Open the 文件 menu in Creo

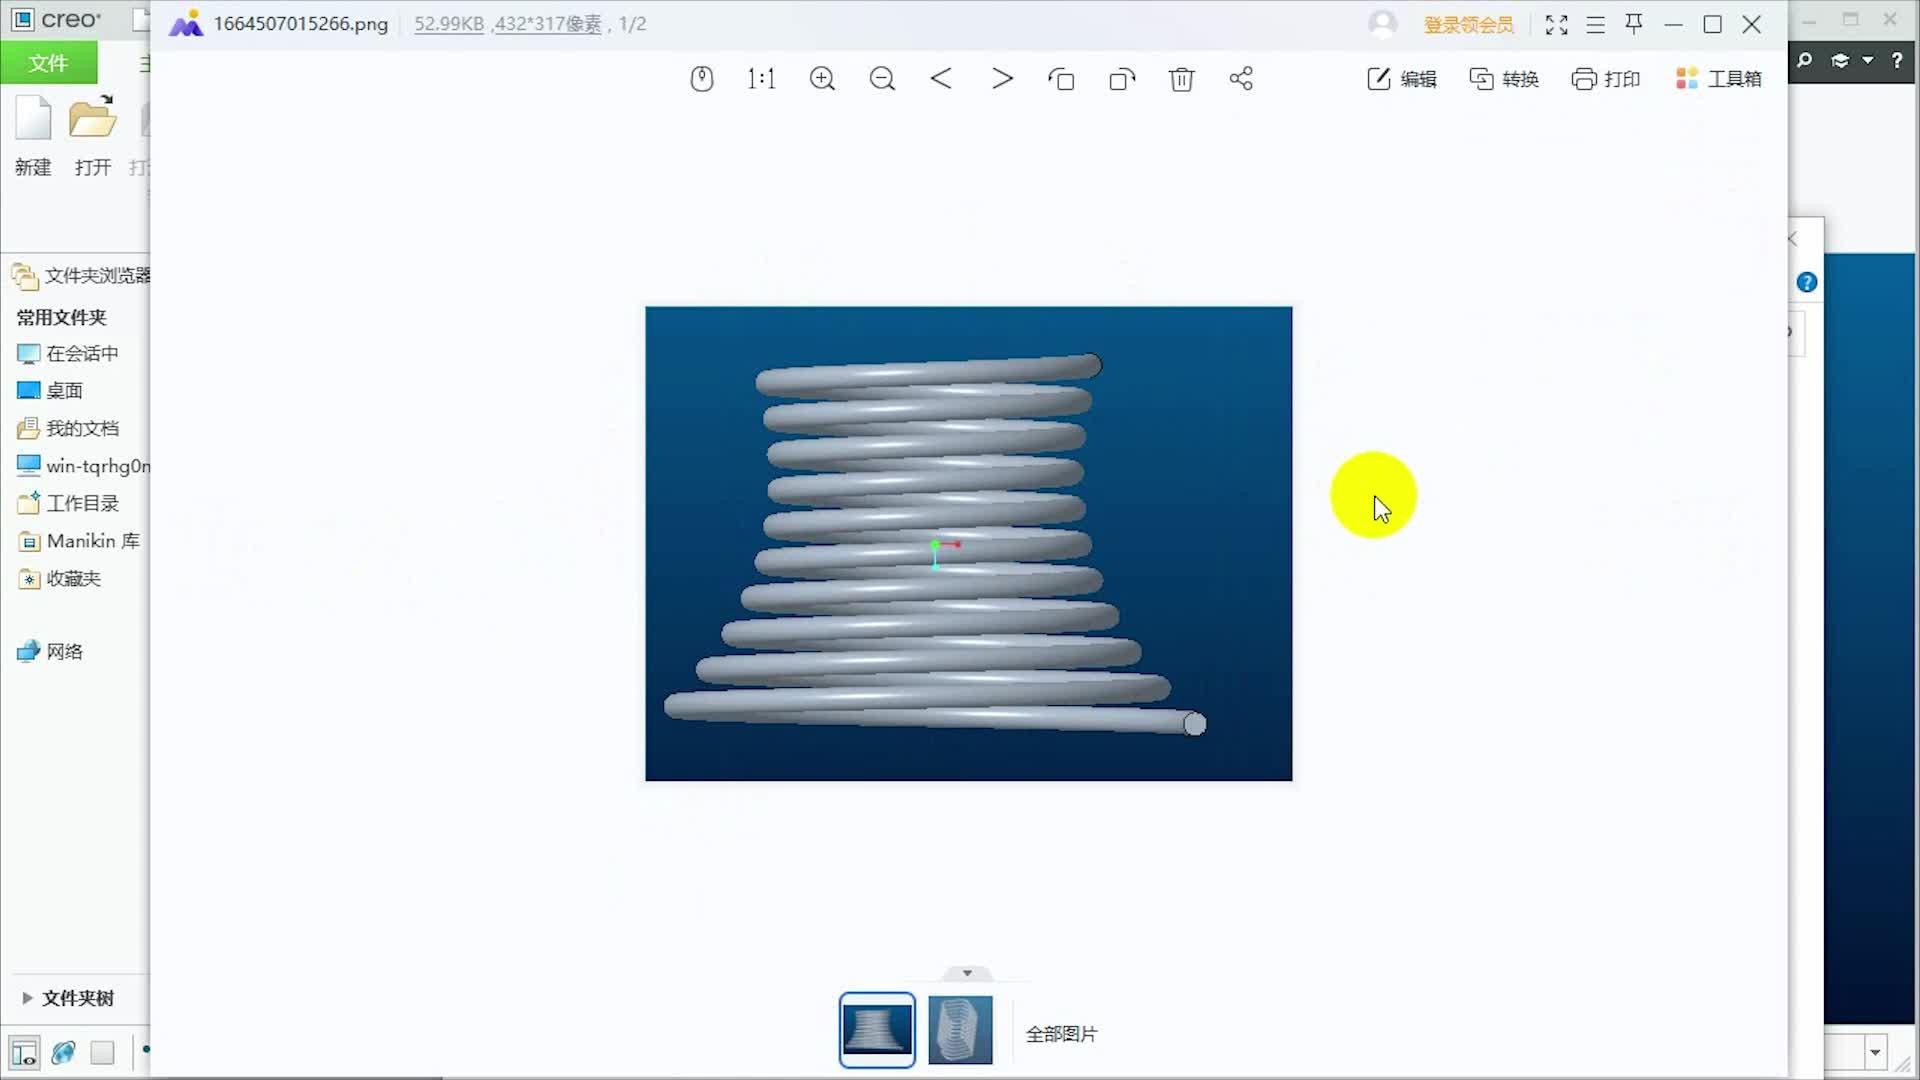pos(48,63)
